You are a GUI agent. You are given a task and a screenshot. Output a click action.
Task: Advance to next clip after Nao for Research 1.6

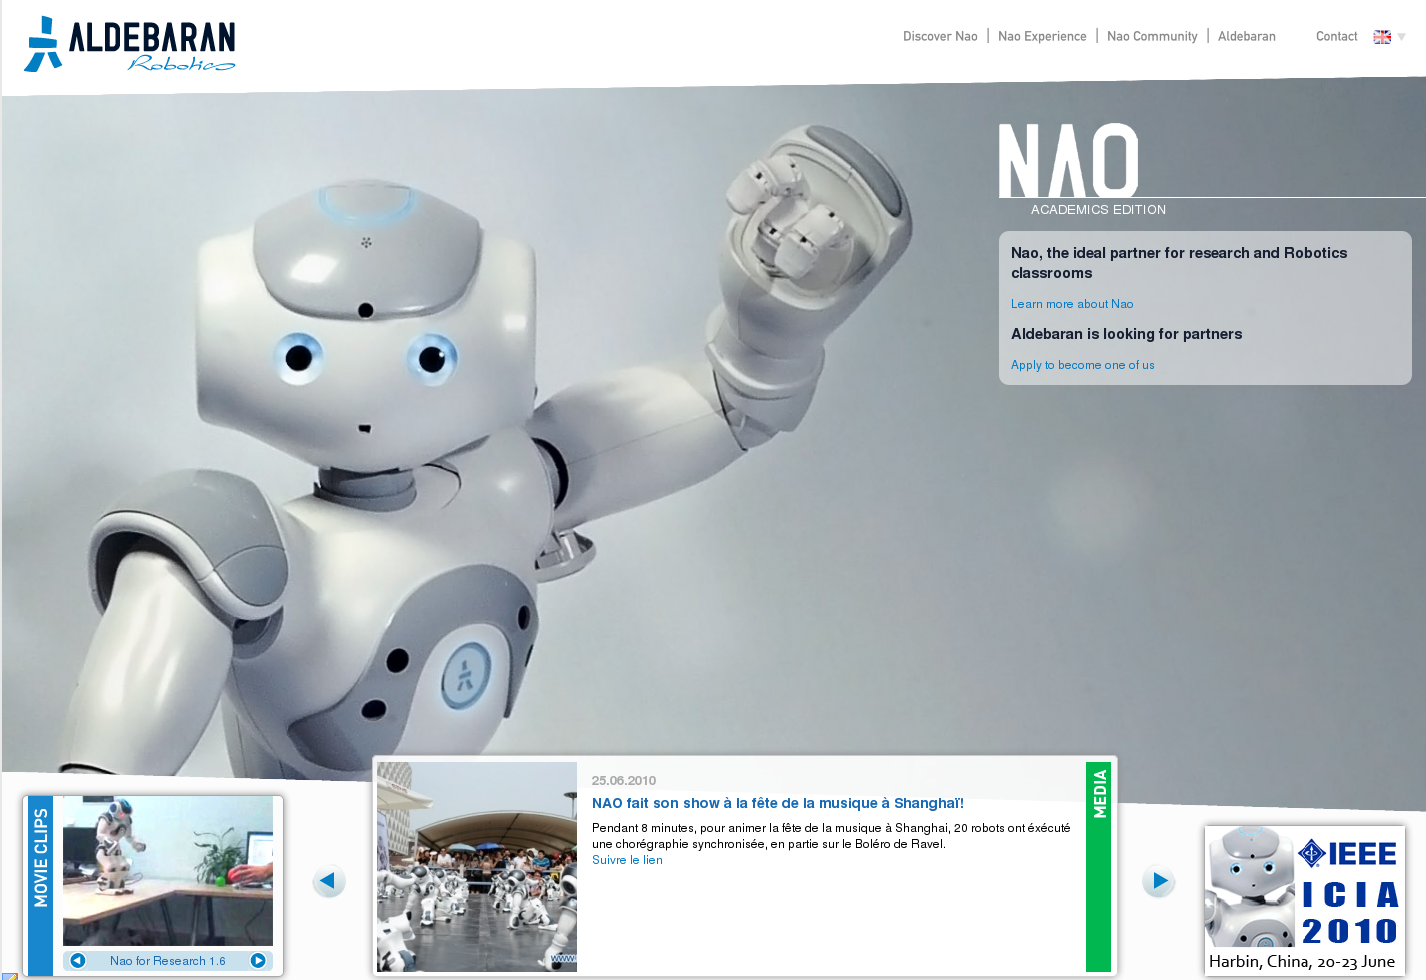coord(258,960)
